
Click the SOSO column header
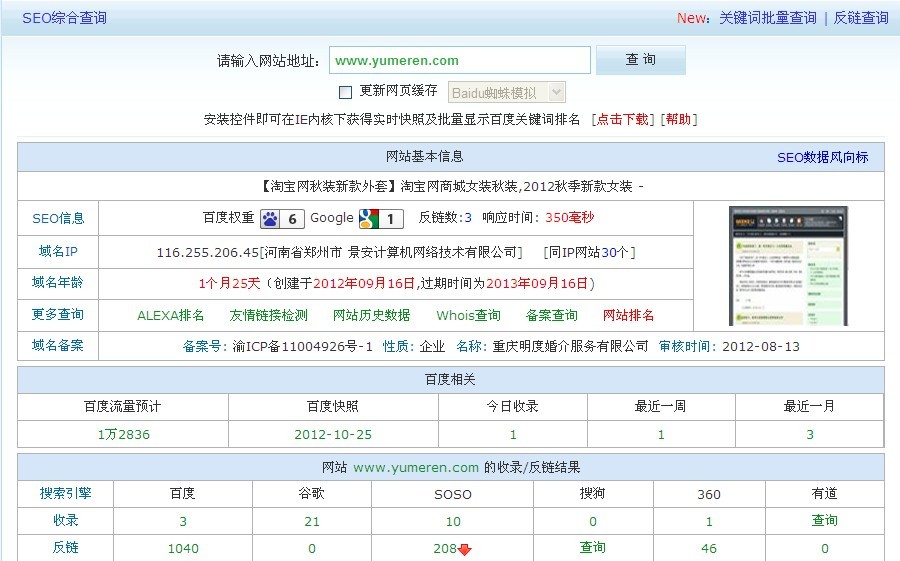453,494
